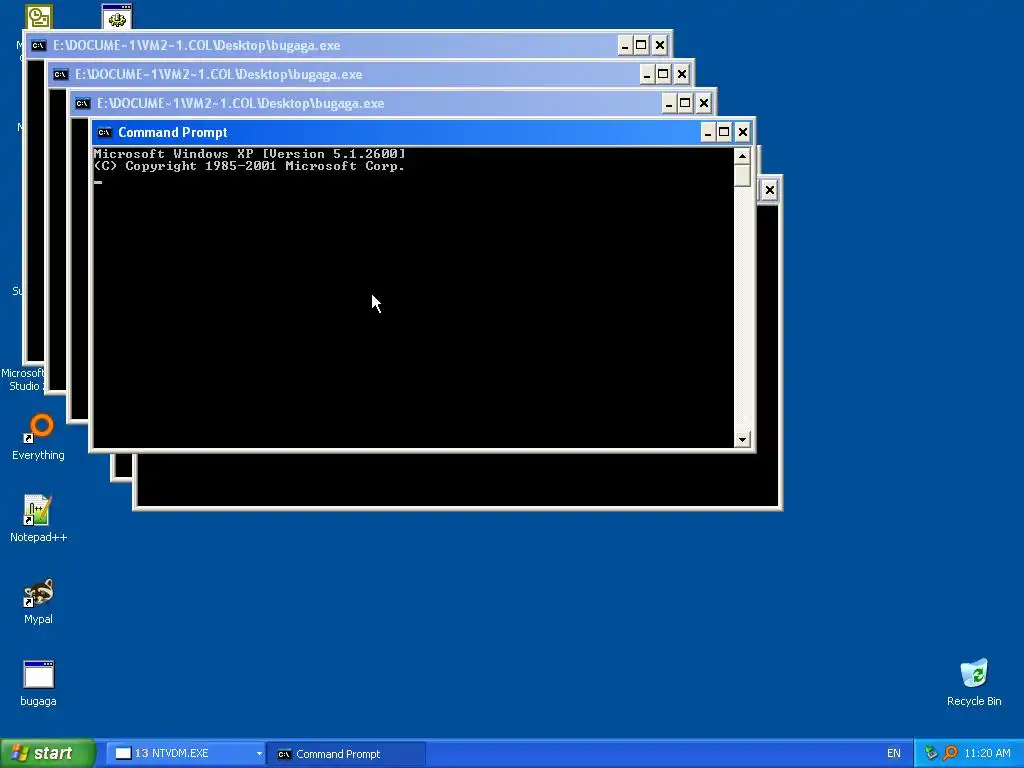Viewport: 1024px width, 768px height.
Task: Launch Notepad++ from the desktop
Action: pyautogui.click(x=38, y=519)
